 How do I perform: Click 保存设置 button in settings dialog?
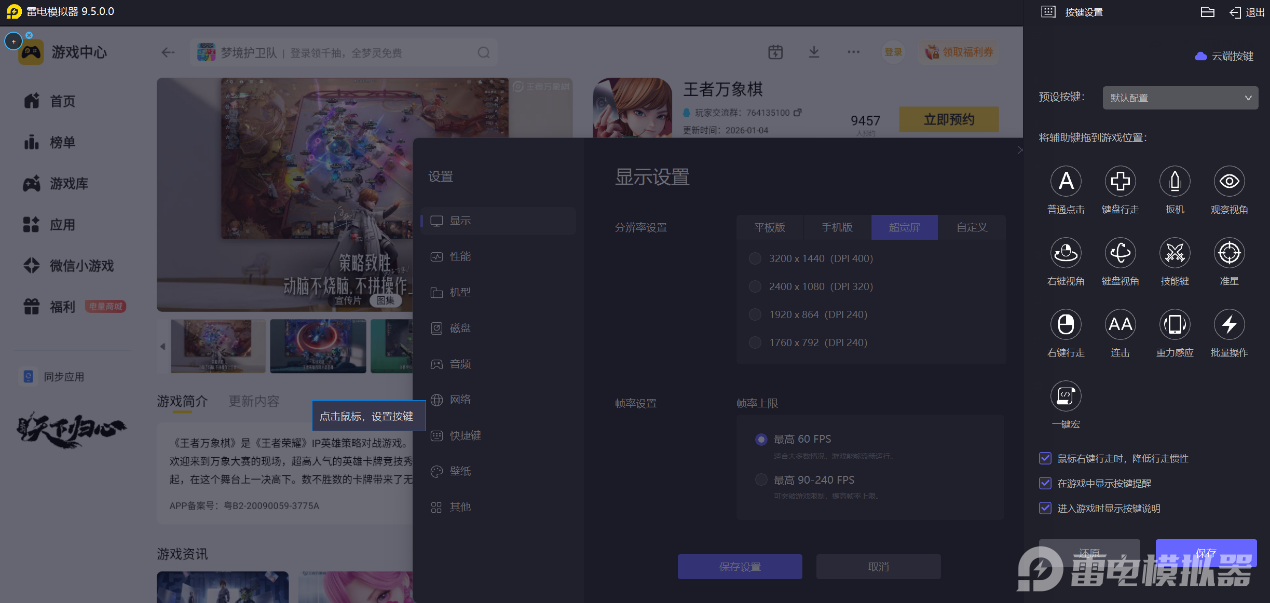click(x=740, y=567)
